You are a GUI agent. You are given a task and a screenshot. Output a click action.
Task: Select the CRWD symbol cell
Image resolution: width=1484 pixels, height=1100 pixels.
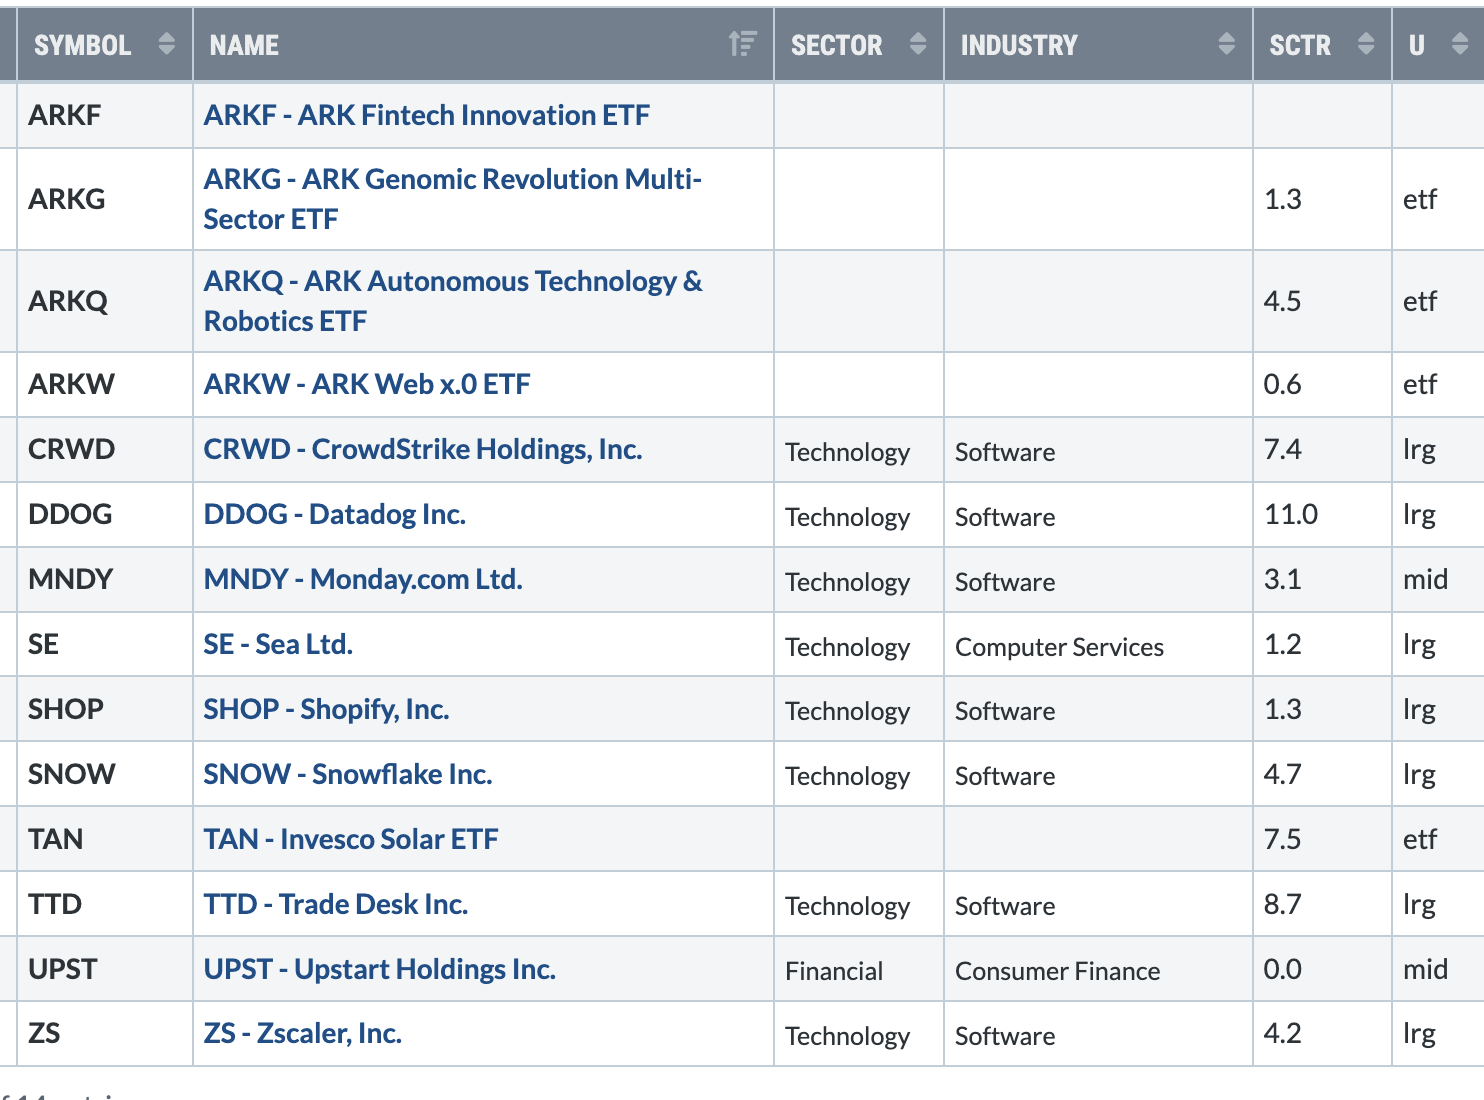pos(105,449)
